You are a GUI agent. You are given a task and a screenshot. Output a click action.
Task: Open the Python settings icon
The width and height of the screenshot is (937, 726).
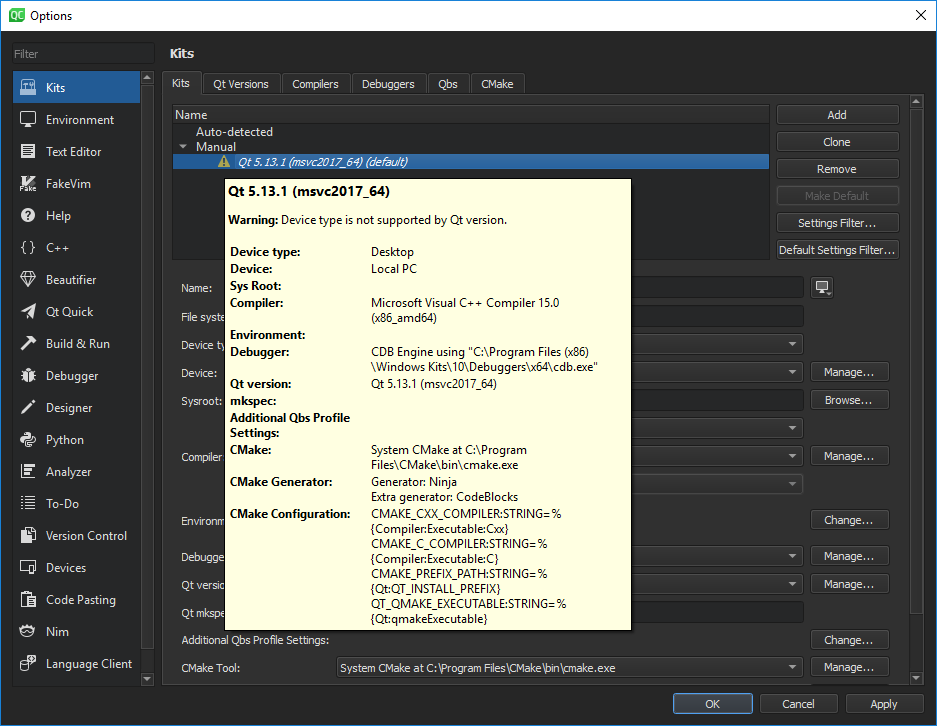[x=28, y=440]
